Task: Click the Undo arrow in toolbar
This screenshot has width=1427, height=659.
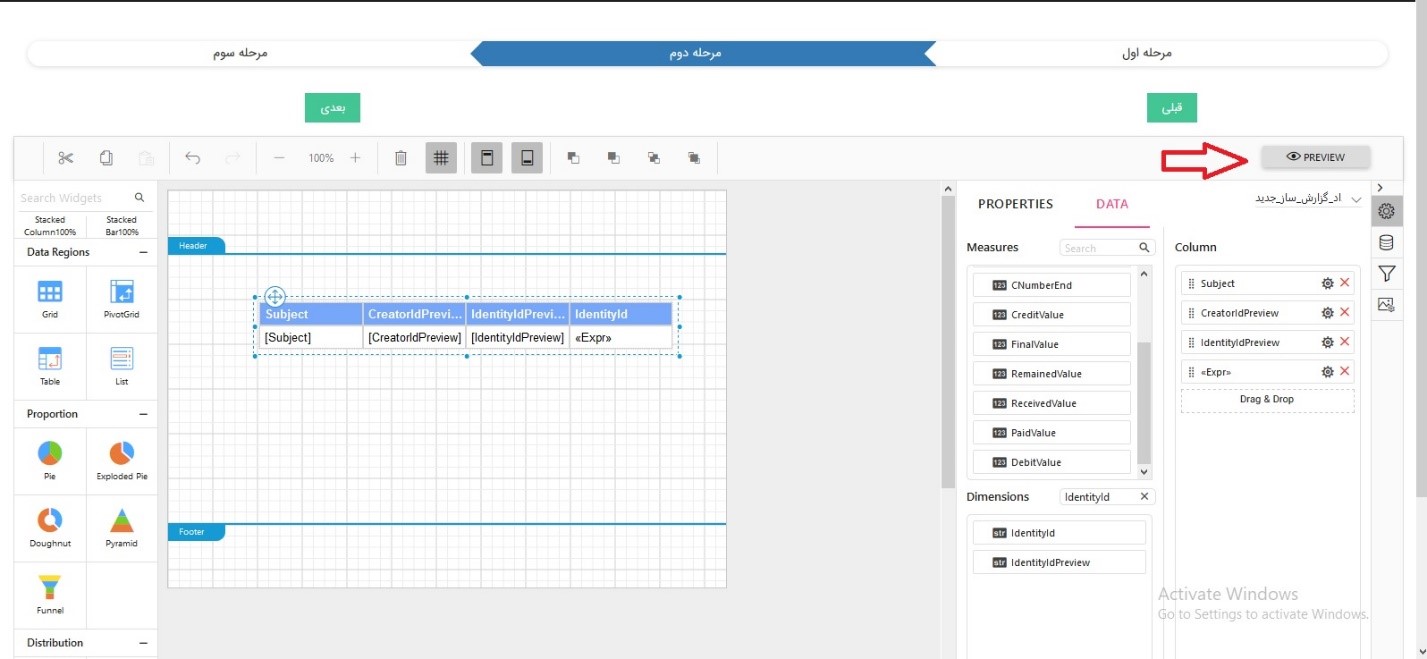Action: 193,158
